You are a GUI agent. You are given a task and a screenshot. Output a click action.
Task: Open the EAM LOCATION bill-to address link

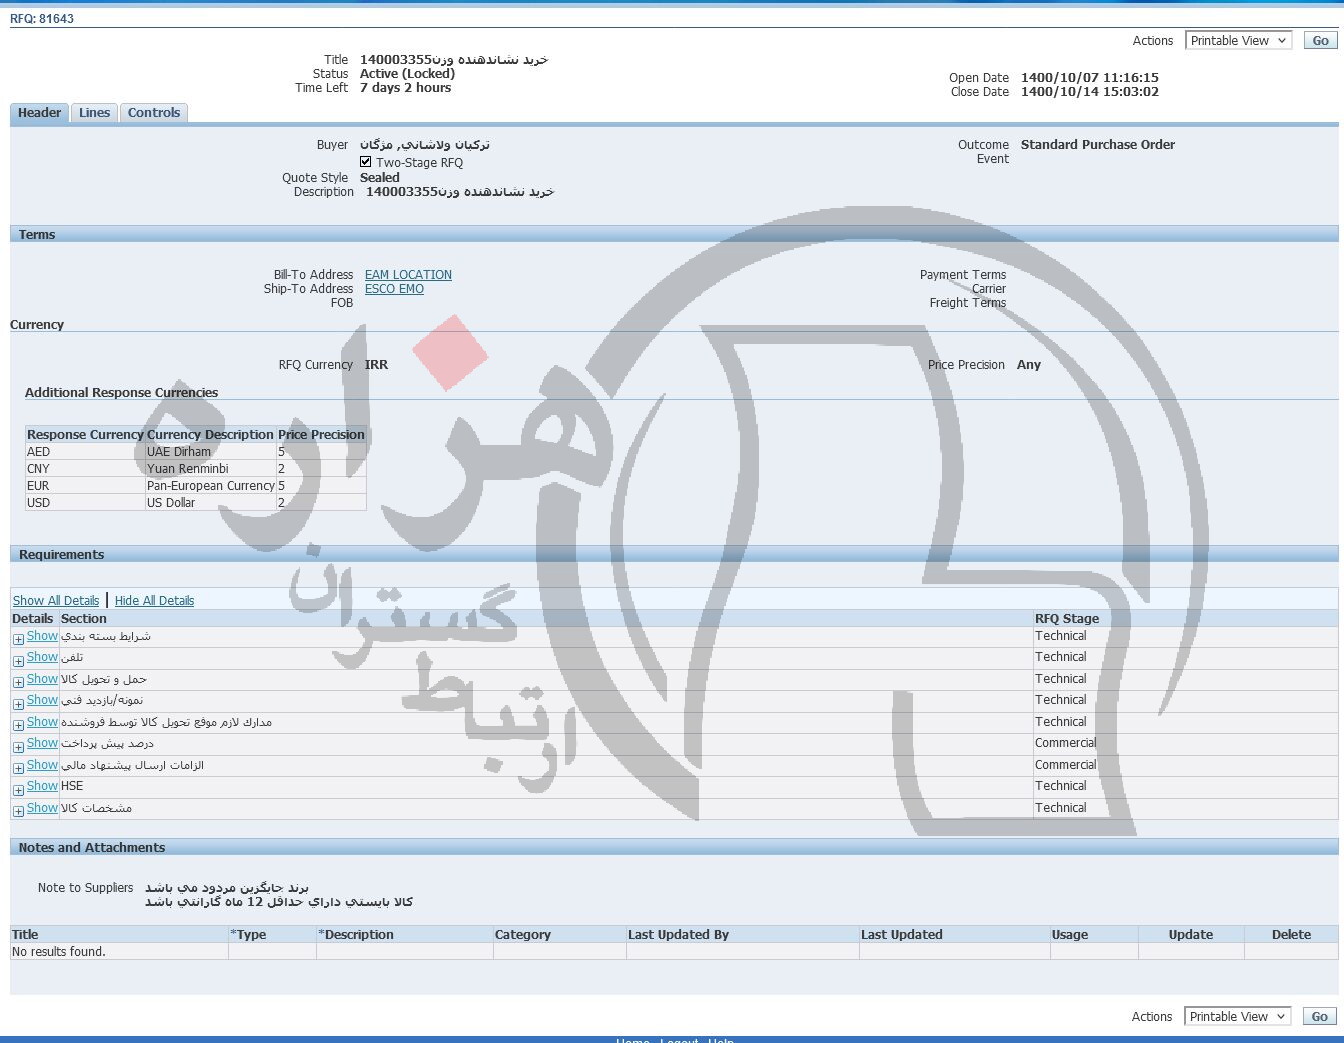(x=408, y=275)
